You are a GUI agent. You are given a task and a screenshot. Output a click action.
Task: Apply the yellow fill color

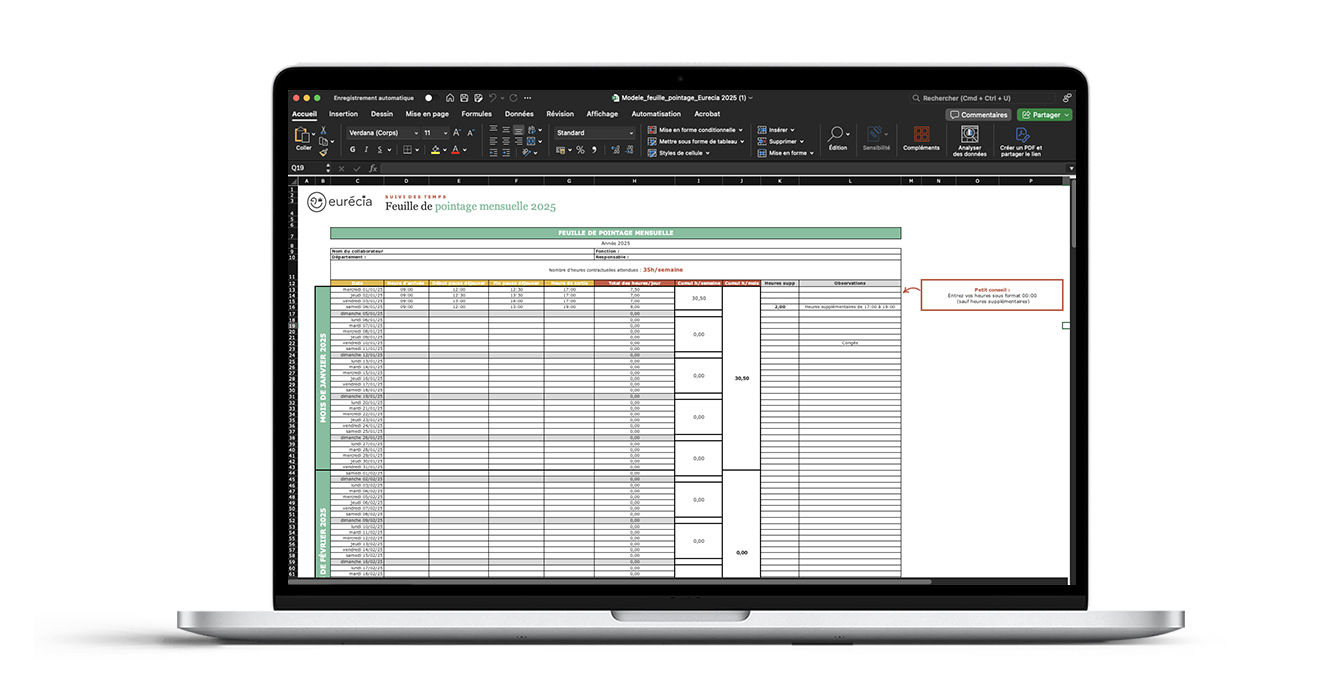click(435, 150)
